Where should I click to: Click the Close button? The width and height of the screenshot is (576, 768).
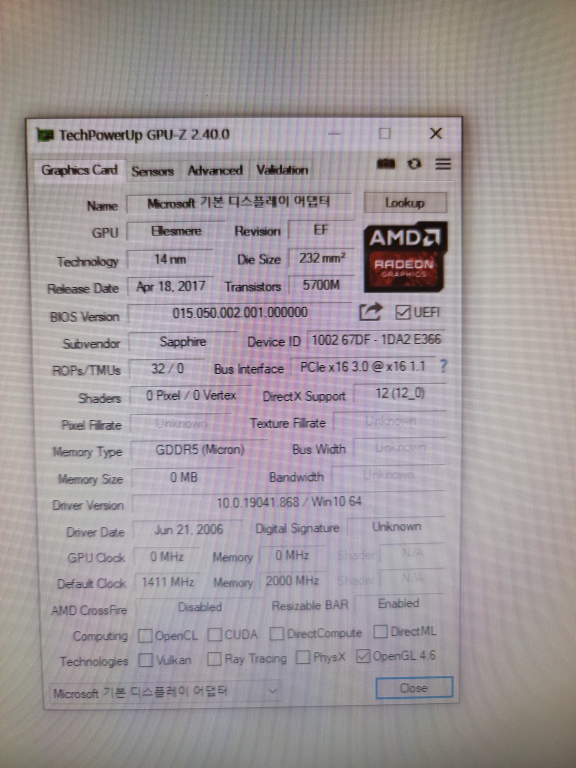[414, 688]
